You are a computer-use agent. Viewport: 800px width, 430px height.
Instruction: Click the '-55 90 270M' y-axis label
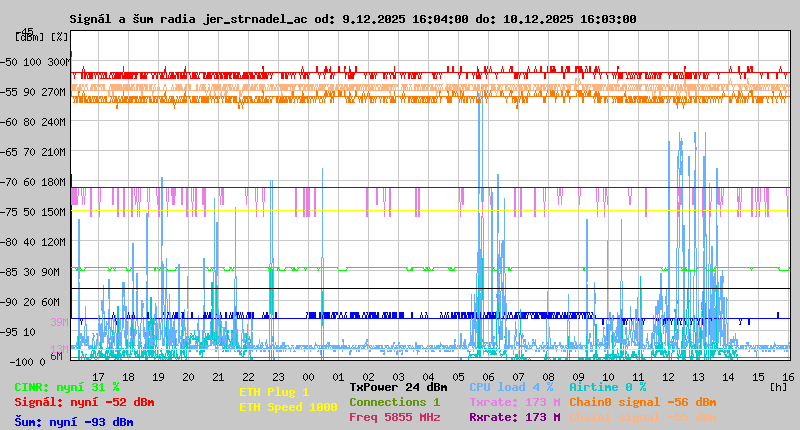[33, 92]
